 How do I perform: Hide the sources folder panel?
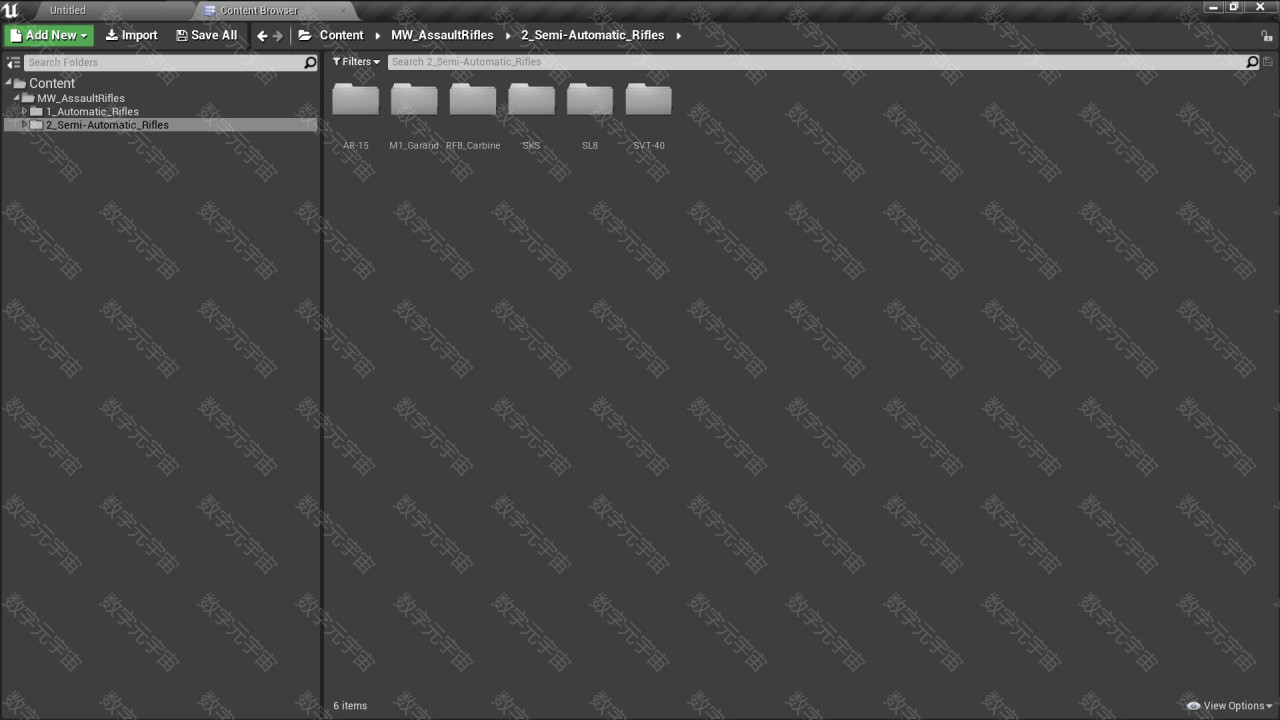pos(13,62)
